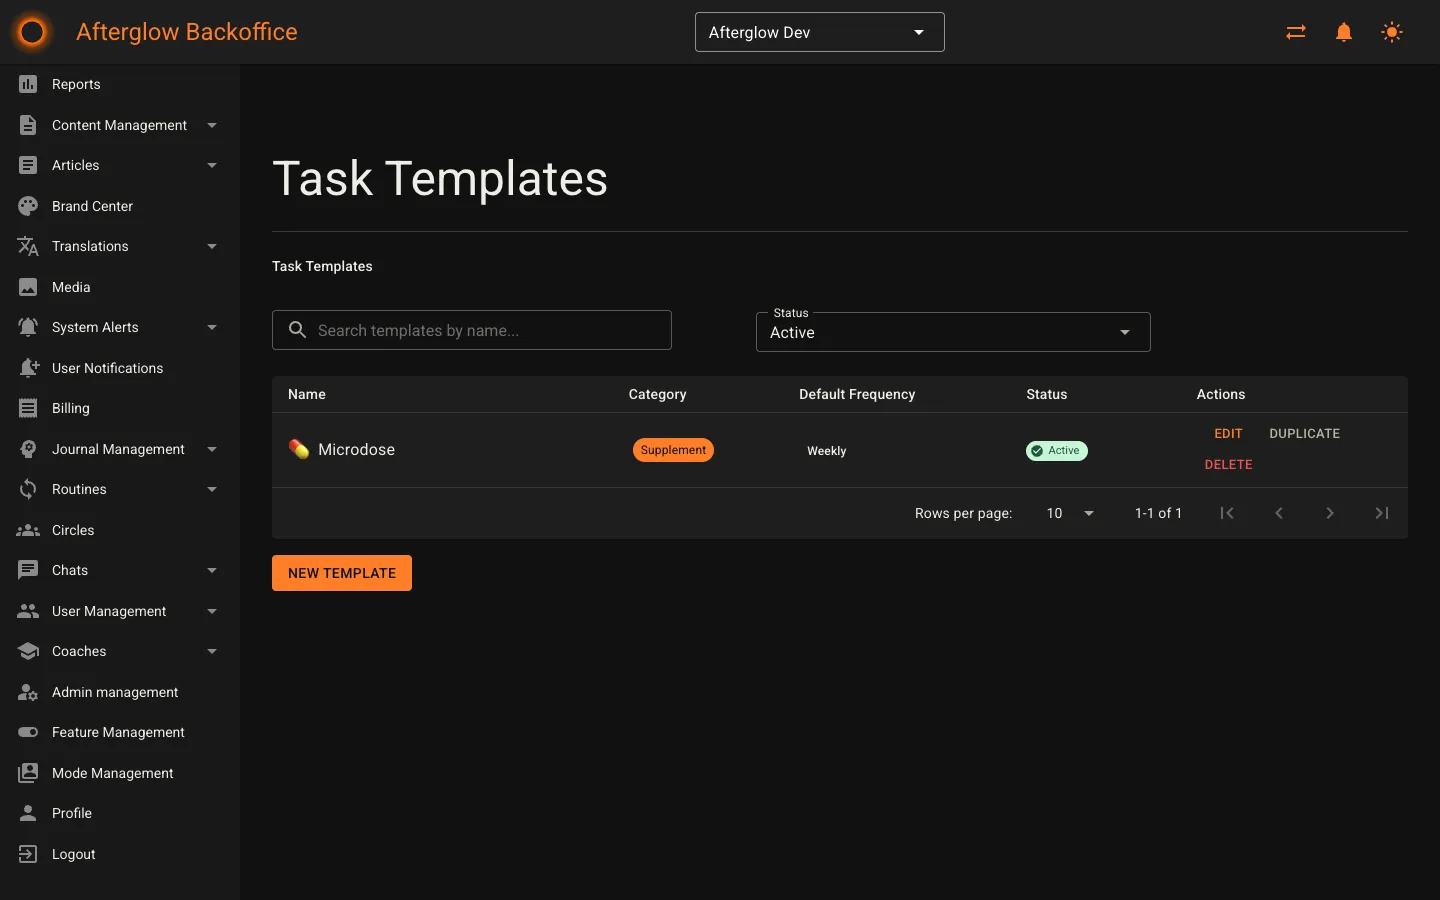Toggle the theme with the sun icon
The width and height of the screenshot is (1440, 900).
pyautogui.click(x=1391, y=32)
